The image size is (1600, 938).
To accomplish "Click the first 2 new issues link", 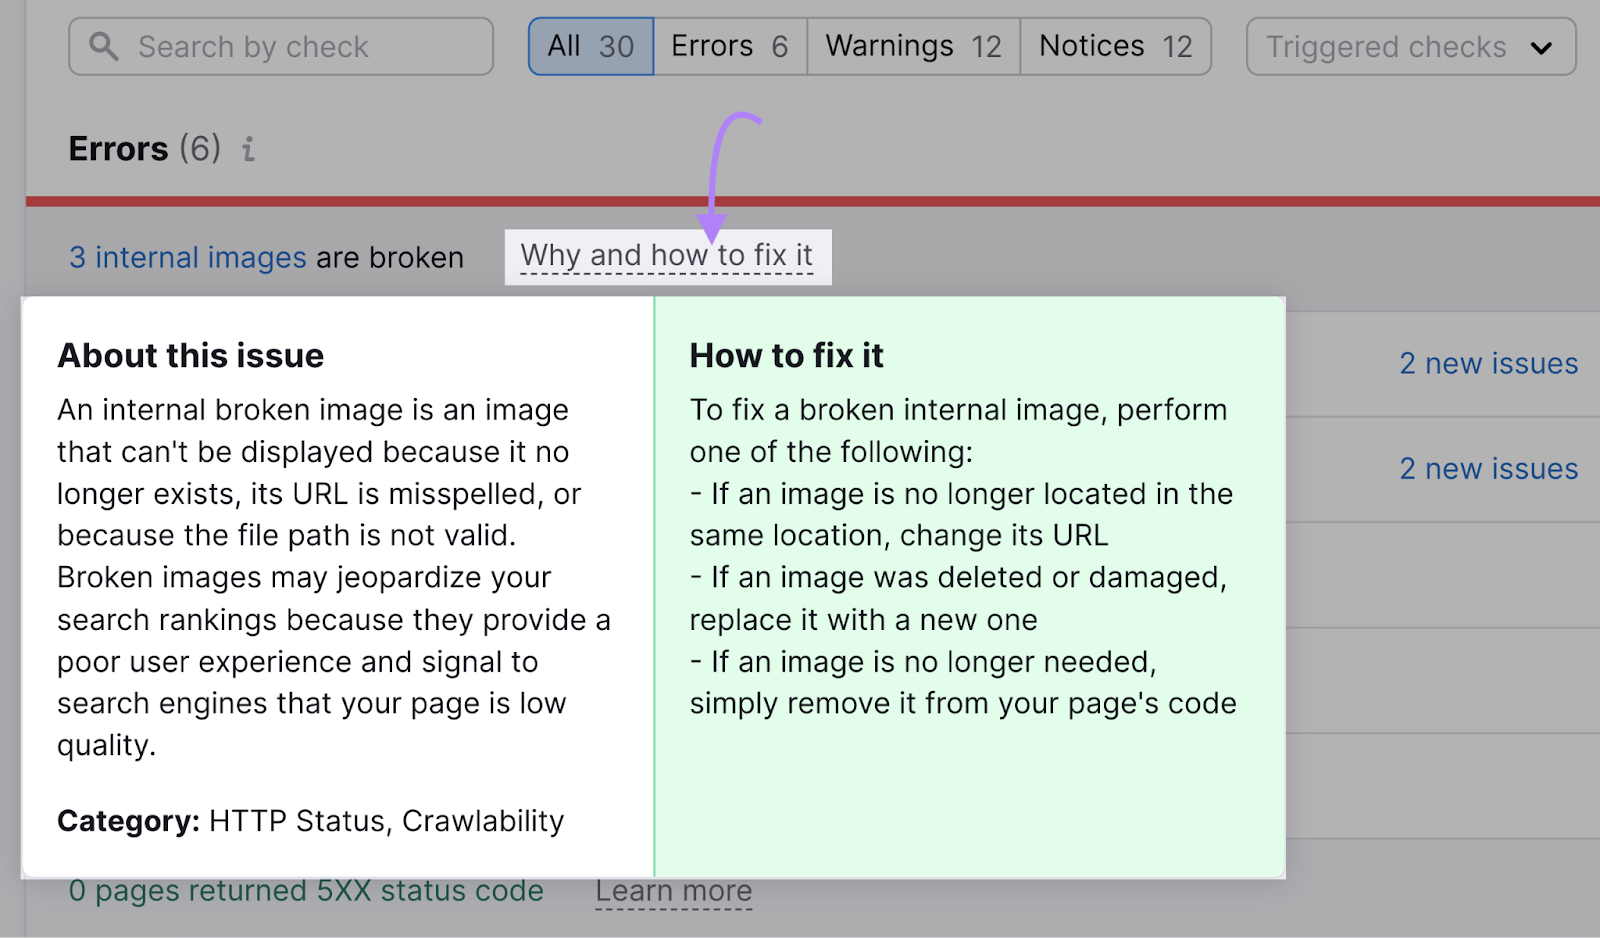I will [x=1488, y=363].
